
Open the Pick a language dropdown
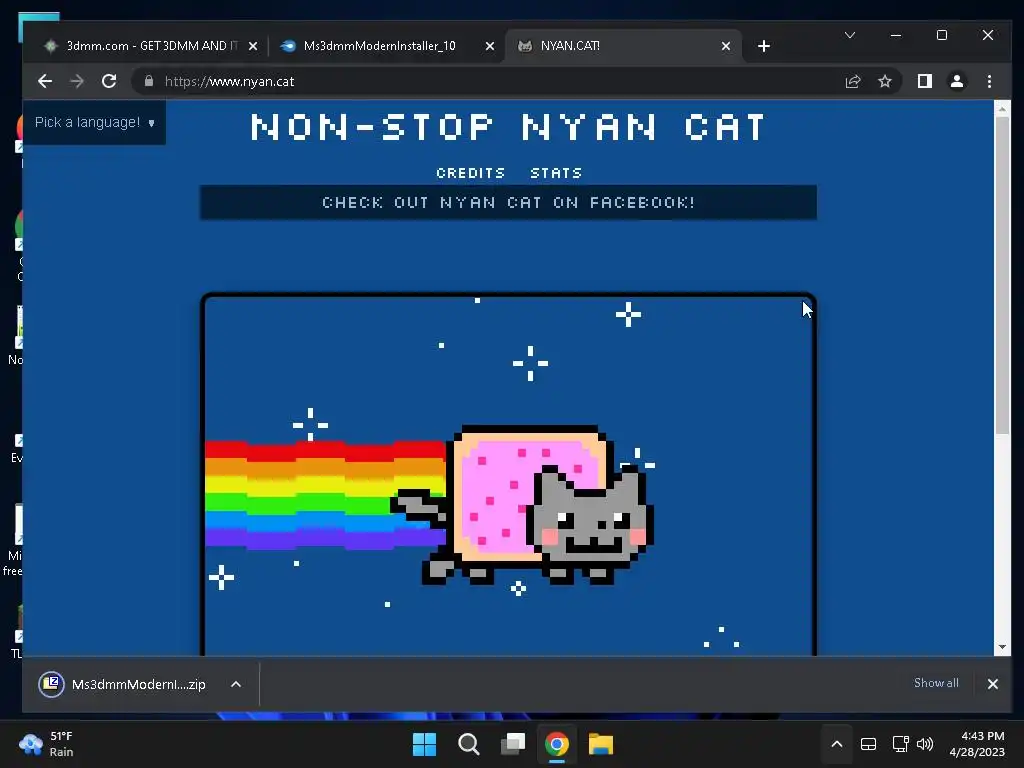click(94, 122)
